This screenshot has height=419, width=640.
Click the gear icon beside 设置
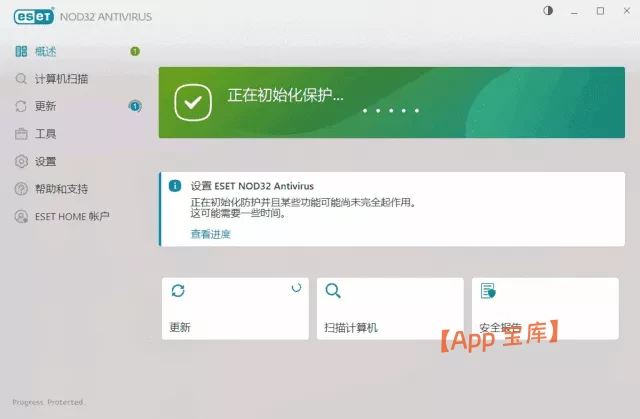coord(21,162)
